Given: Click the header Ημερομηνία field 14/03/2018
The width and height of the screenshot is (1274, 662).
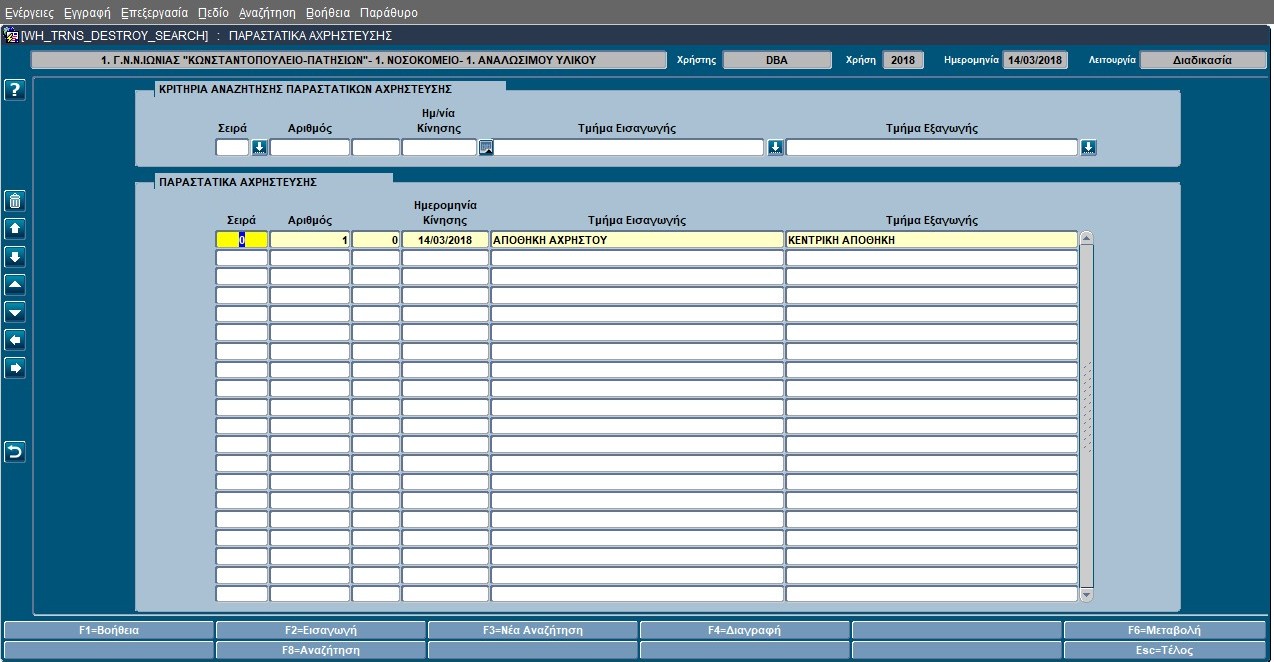Looking at the screenshot, I should coord(1036,60).
